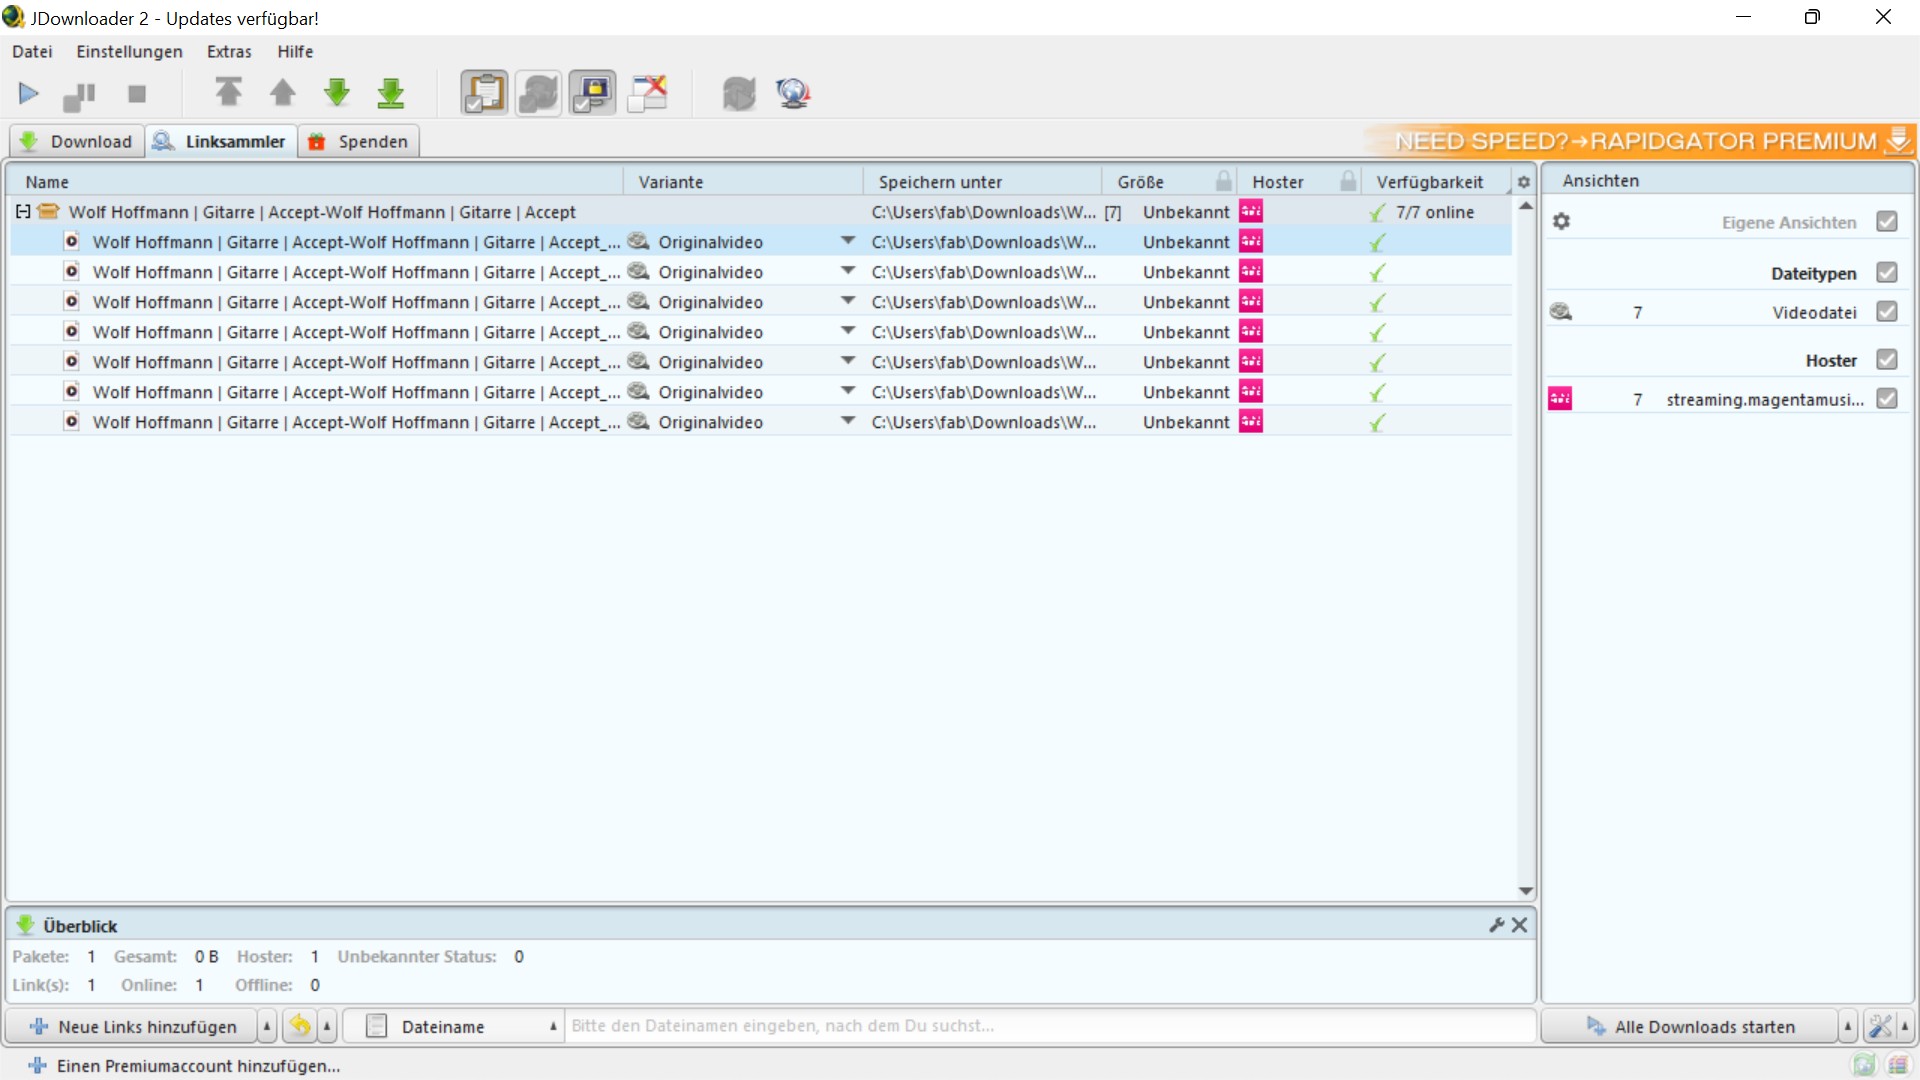Click the Start downloads play icon
The height and width of the screenshot is (1080, 1920).
click(28, 94)
